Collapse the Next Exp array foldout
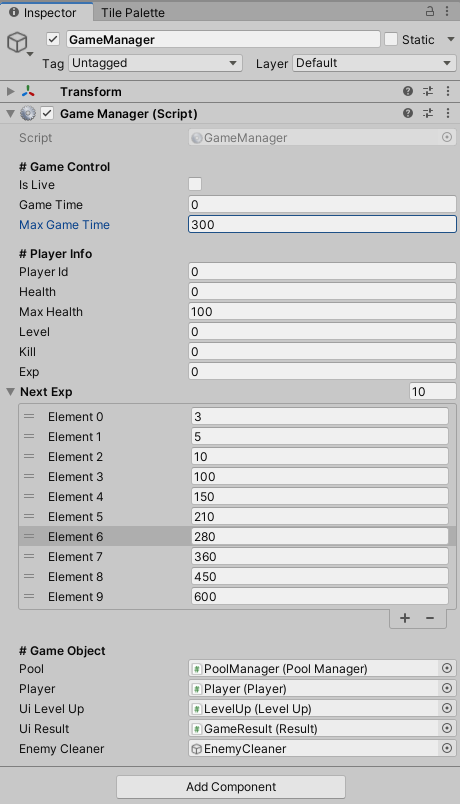This screenshot has height=804, width=460. [10, 392]
